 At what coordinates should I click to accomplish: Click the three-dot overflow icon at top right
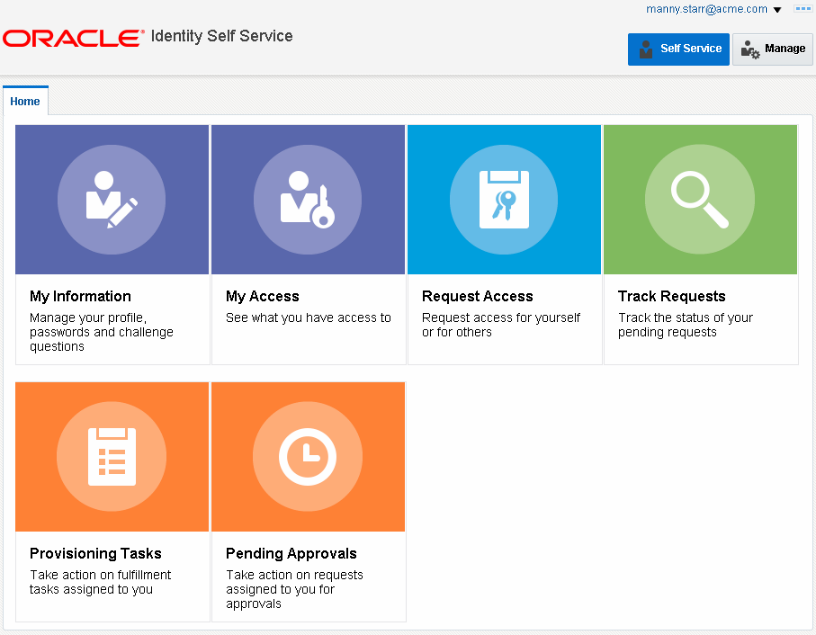point(802,9)
